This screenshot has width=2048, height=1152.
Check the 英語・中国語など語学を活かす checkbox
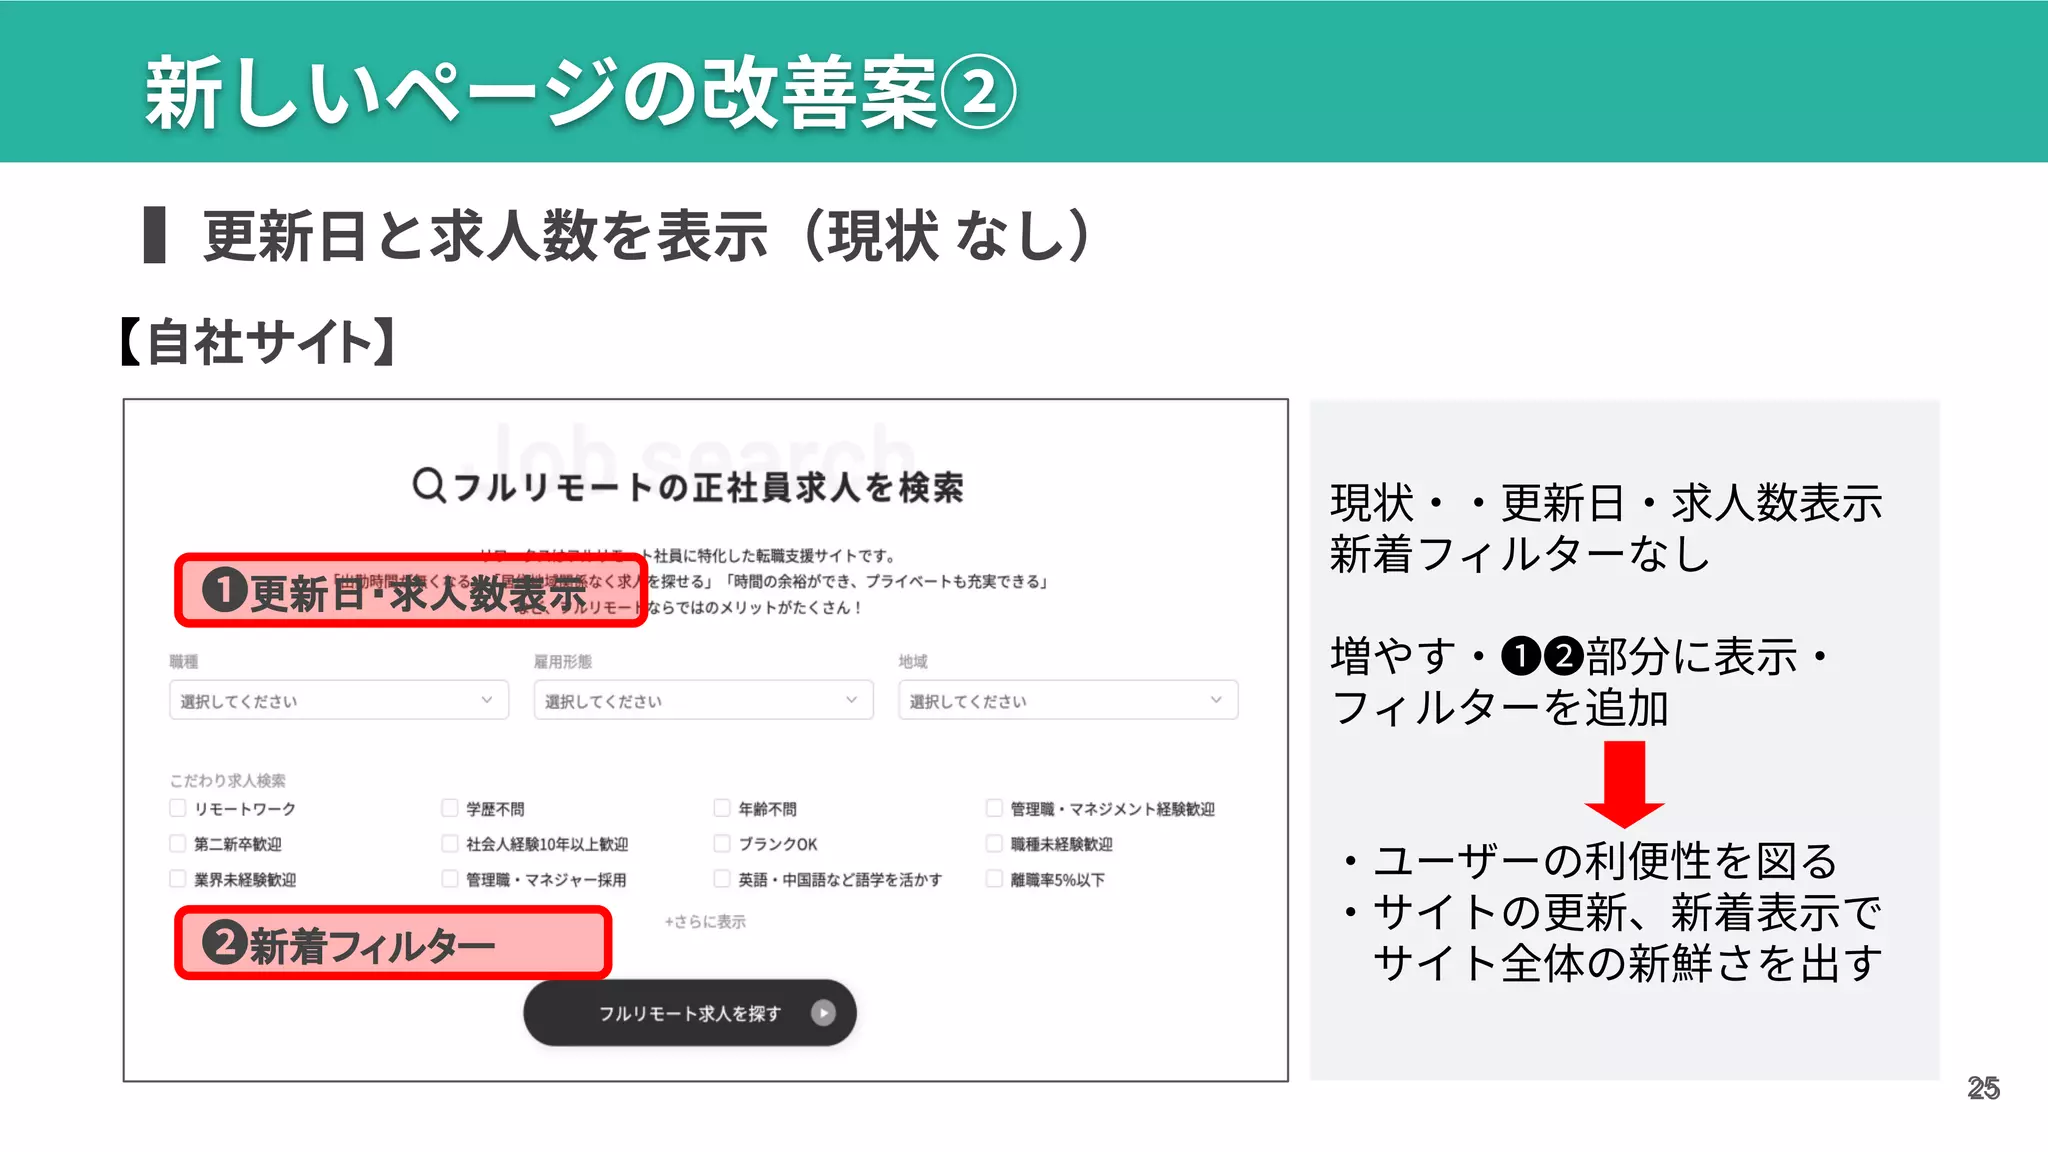722,878
